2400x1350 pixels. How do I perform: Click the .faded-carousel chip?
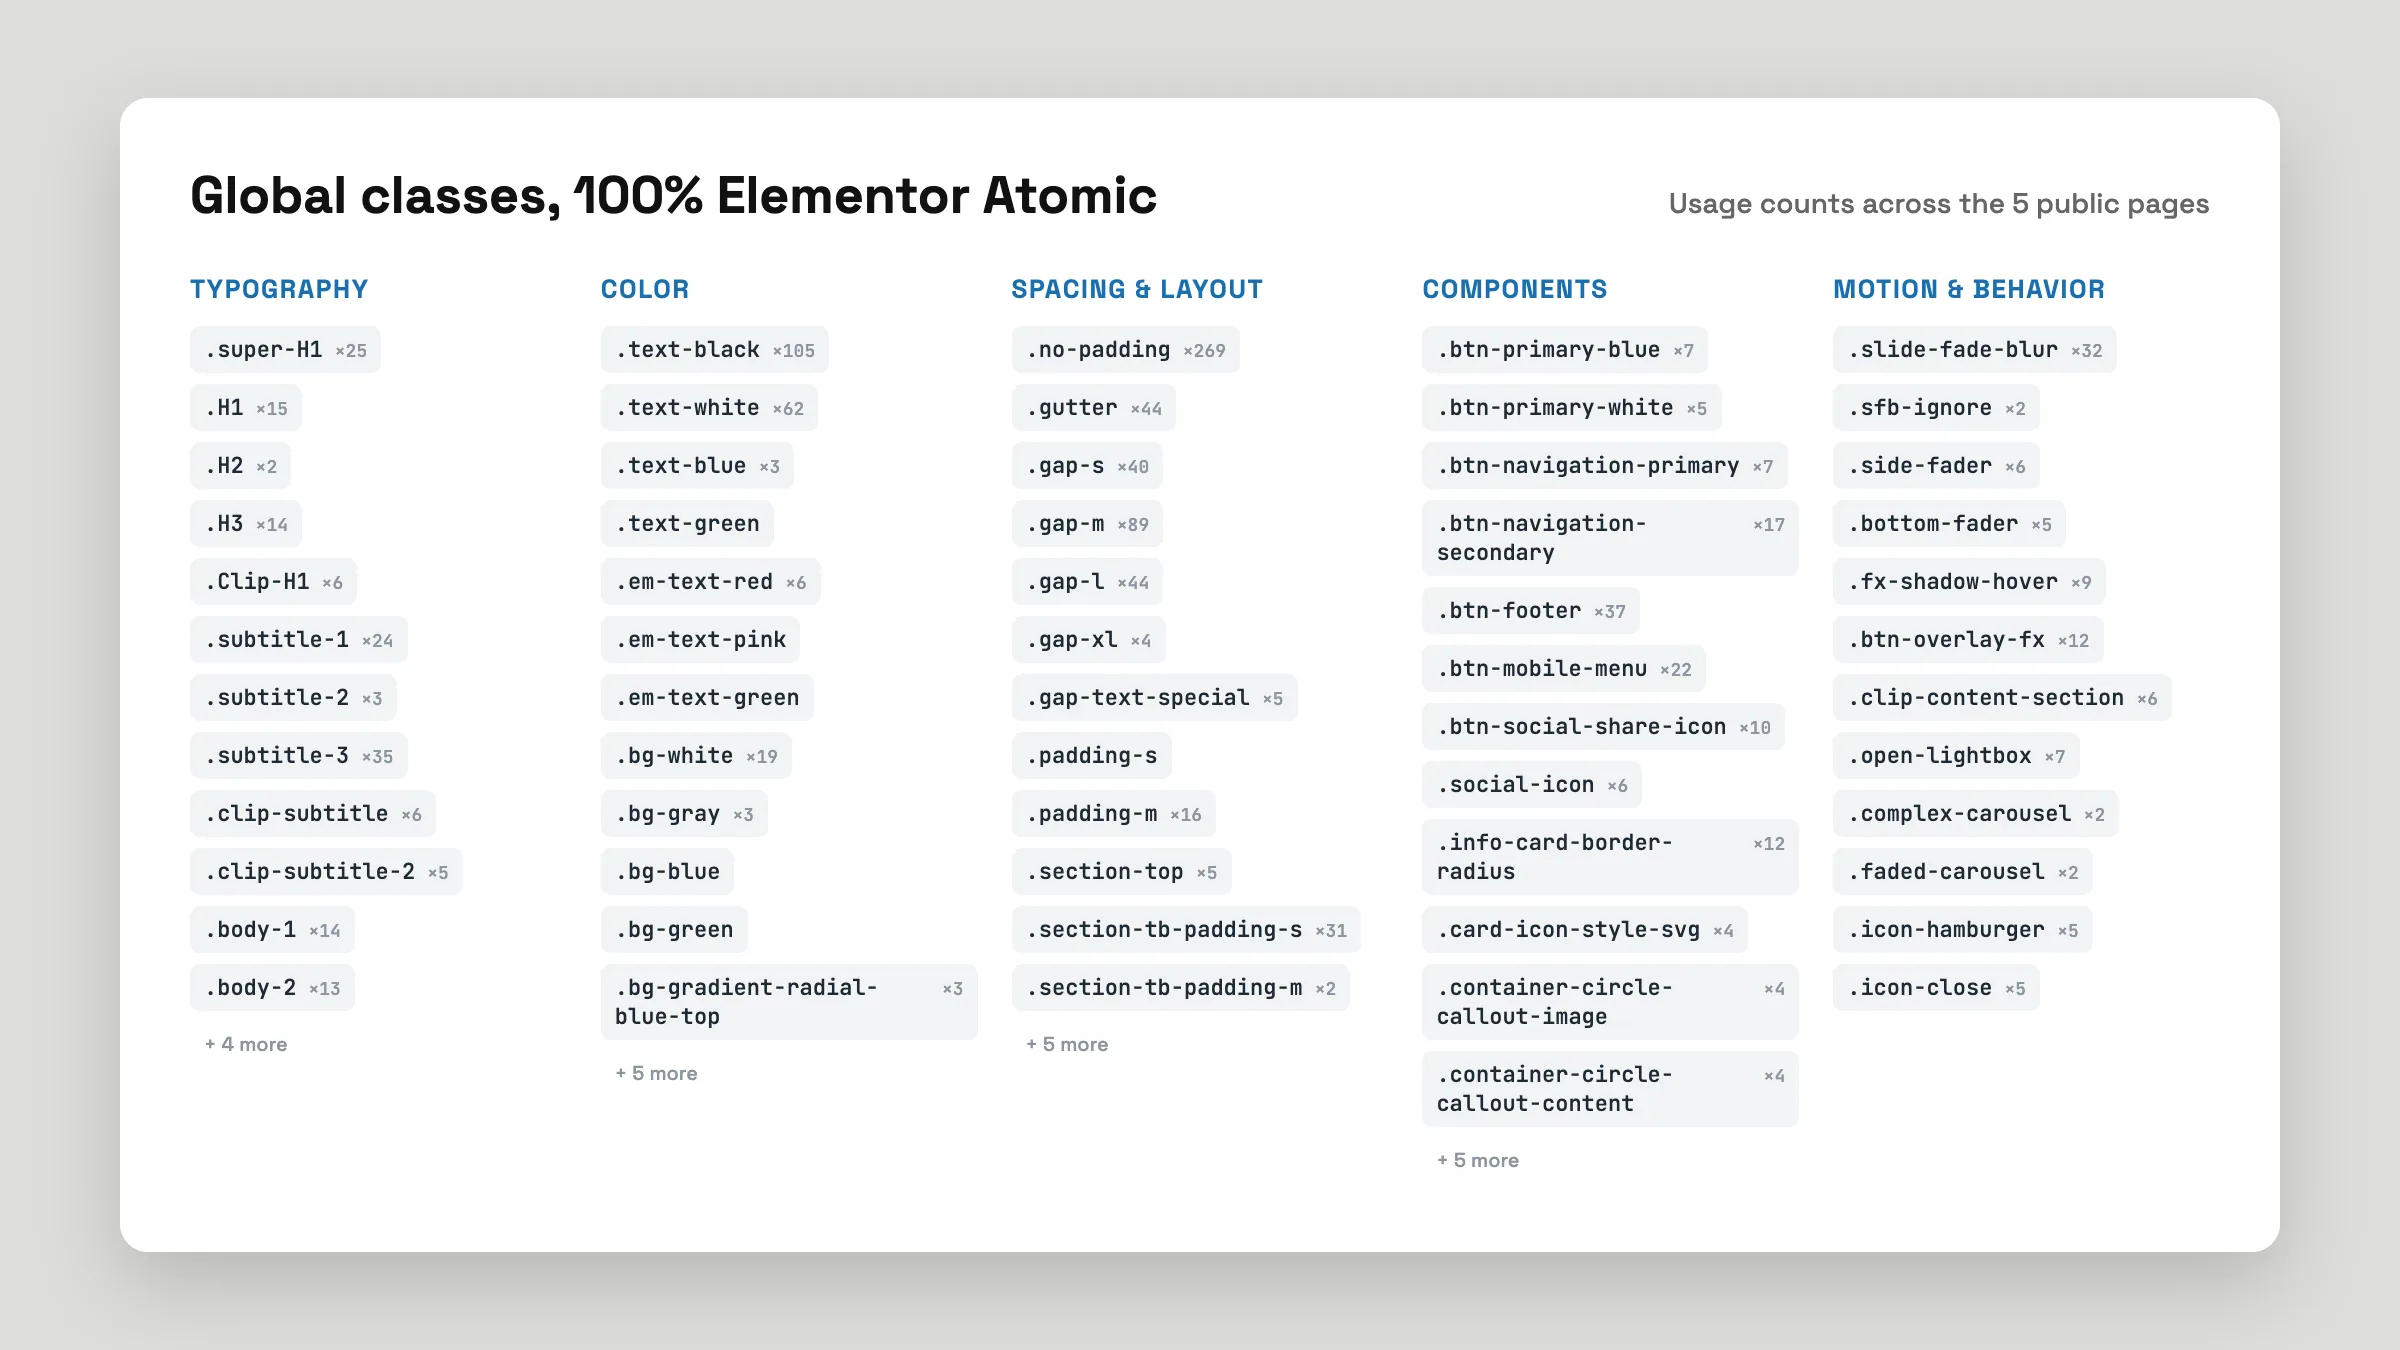point(1963,872)
